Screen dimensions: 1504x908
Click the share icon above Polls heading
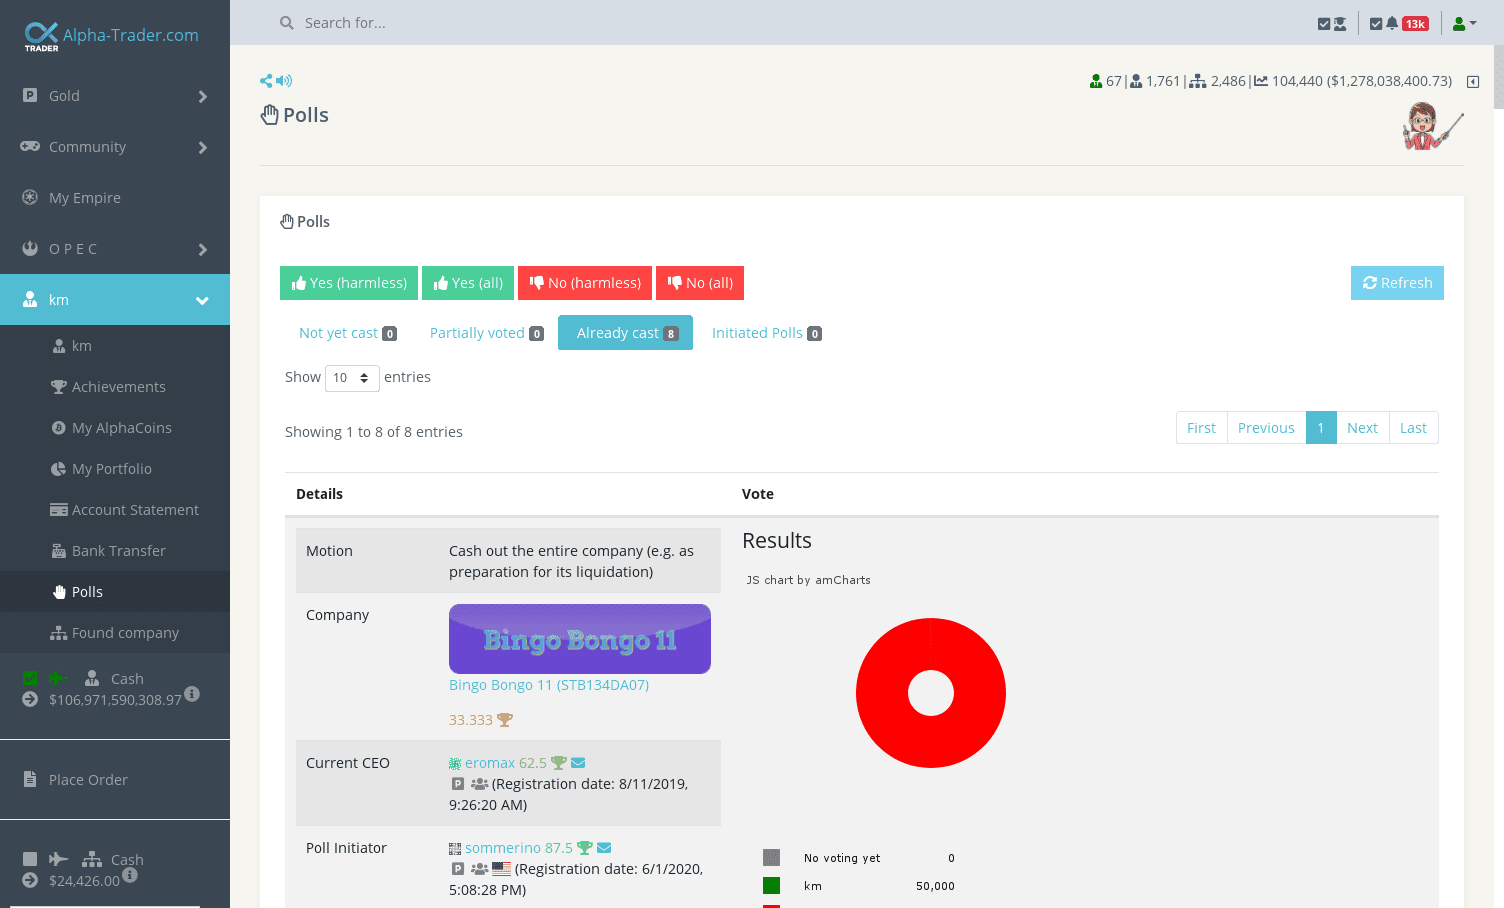point(266,81)
